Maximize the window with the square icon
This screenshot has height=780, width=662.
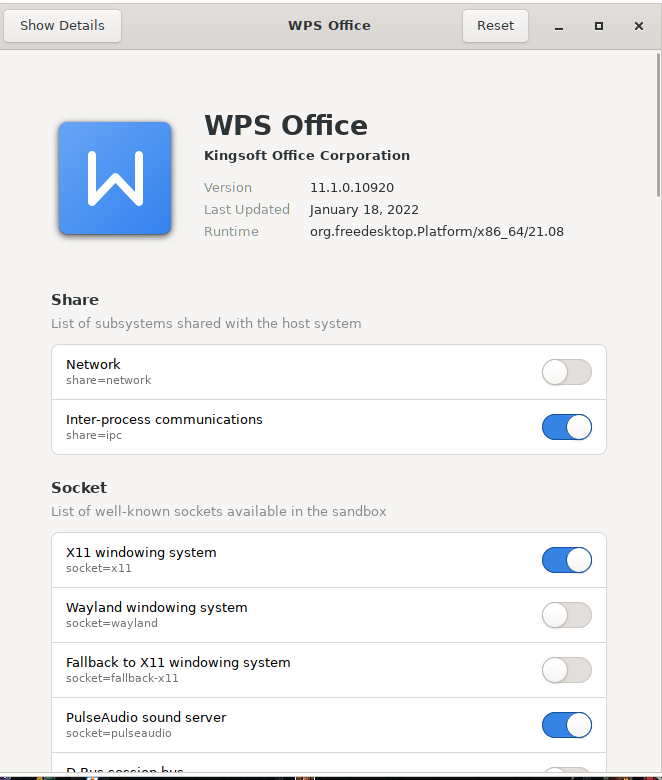599,26
